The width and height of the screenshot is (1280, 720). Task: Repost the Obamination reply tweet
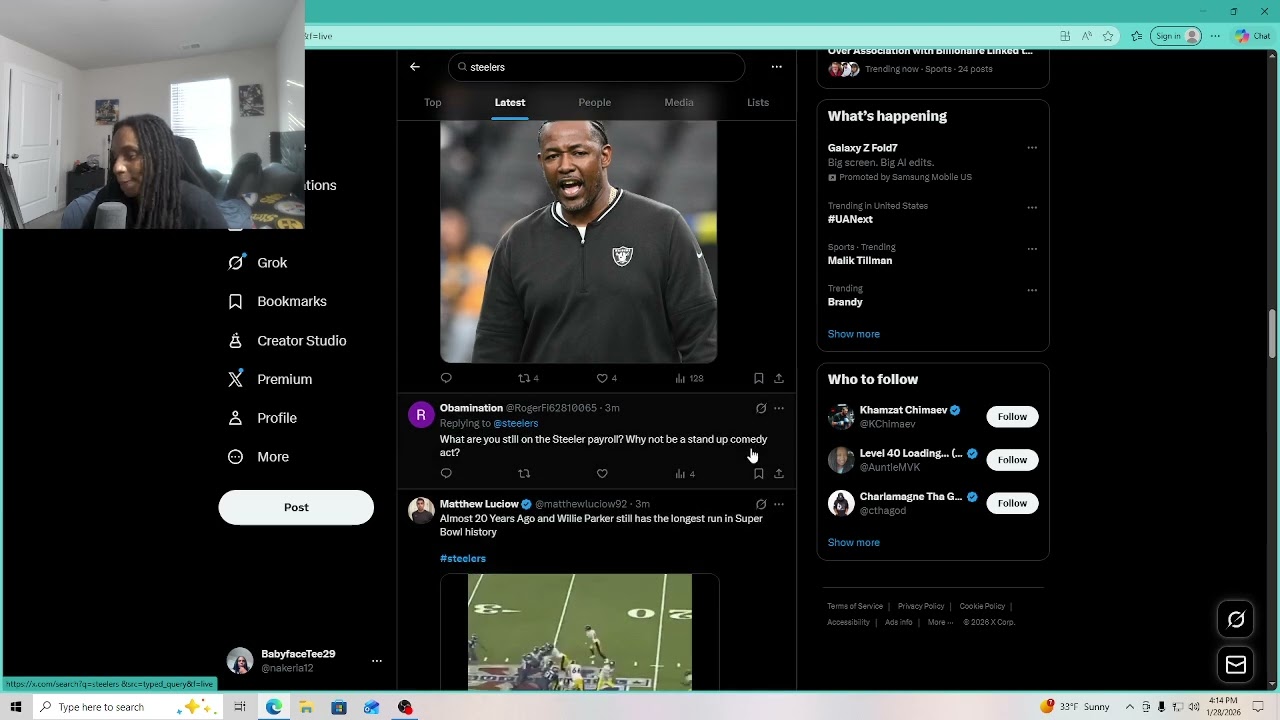pyautogui.click(x=524, y=474)
